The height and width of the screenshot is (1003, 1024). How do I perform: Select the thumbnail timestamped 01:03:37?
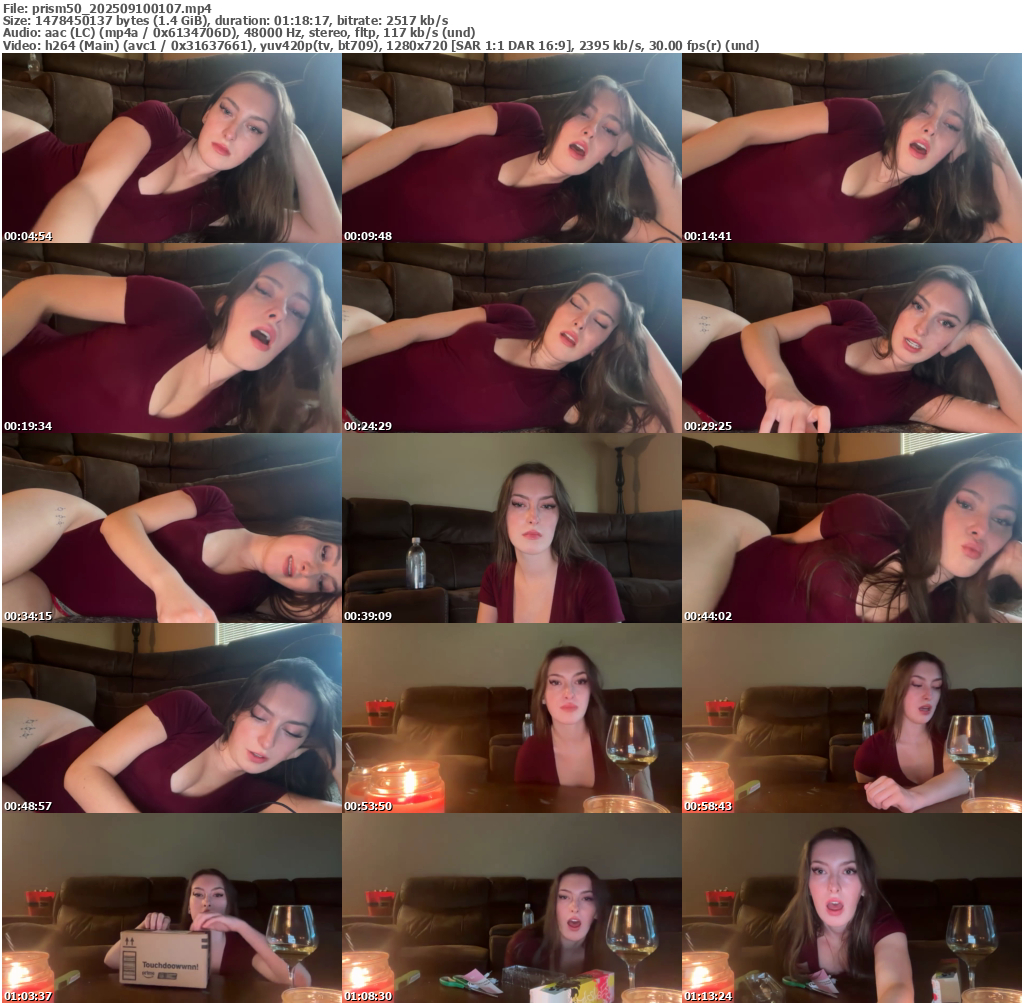tap(172, 908)
